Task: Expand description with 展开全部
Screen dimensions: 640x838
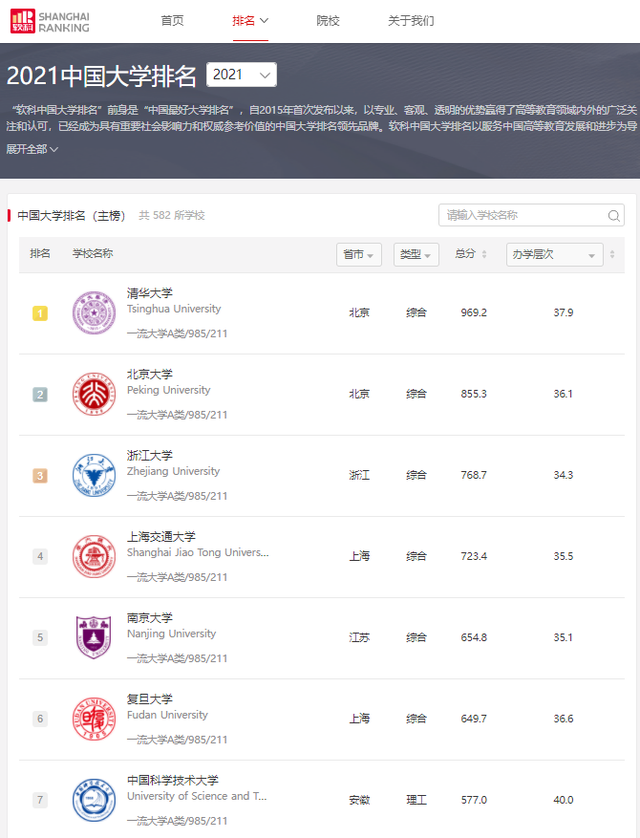Action: click(32, 149)
